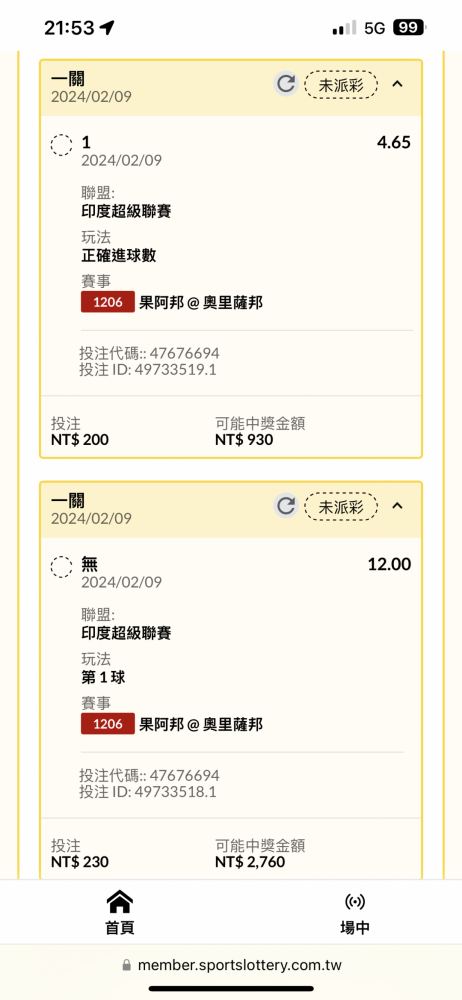This screenshot has height=1000, width=462.
Task: Tap the 未派彩 badge on second card
Action: 341,506
